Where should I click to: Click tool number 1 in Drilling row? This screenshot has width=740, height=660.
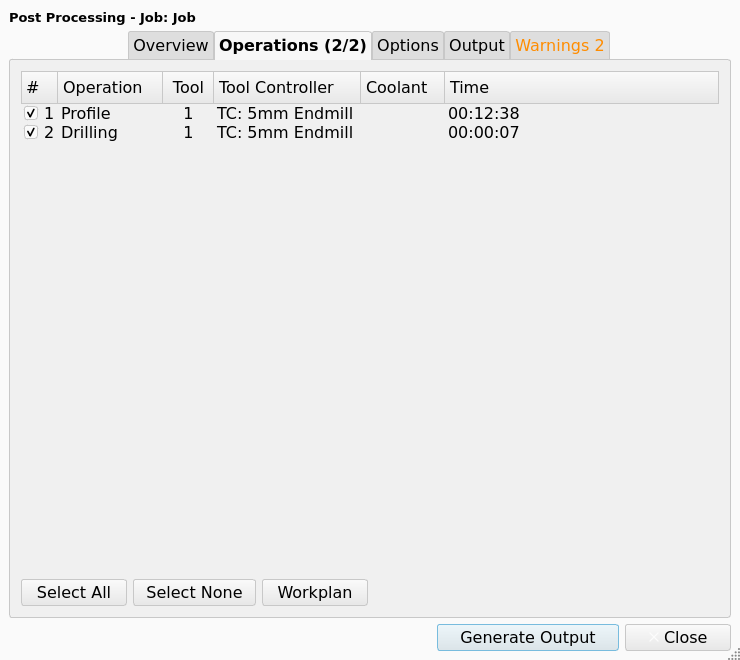[x=188, y=132]
